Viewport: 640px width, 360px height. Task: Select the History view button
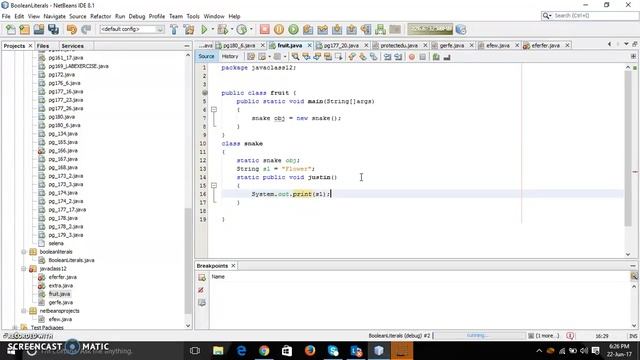tap(230, 56)
